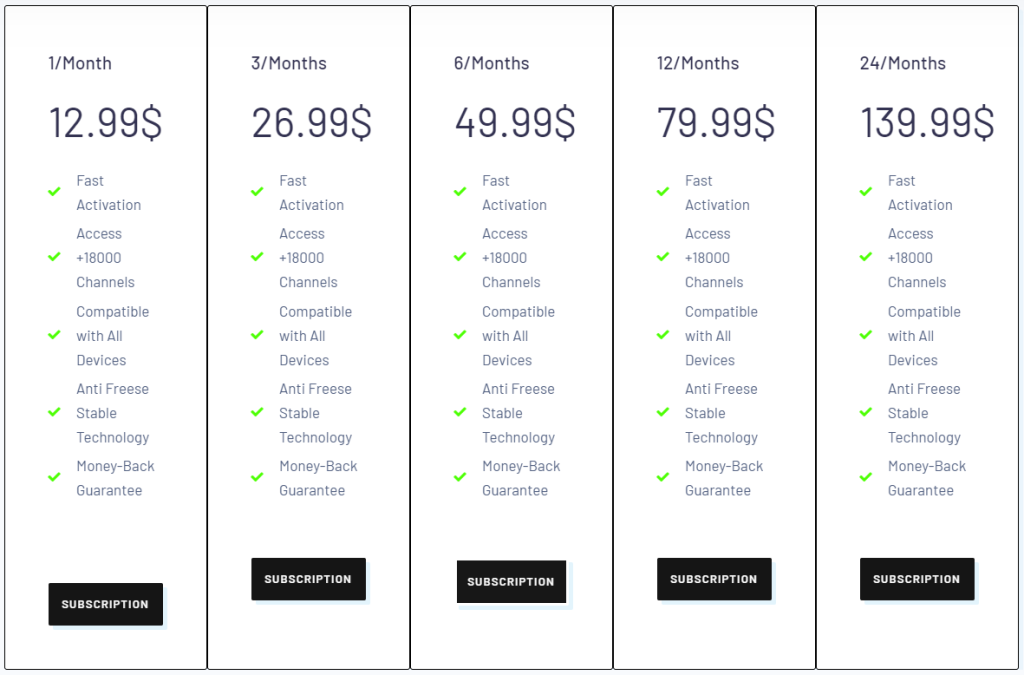Choose Subscription button for 12/Months plan
Screen dimensions: 1024x675
(x=714, y=579)
